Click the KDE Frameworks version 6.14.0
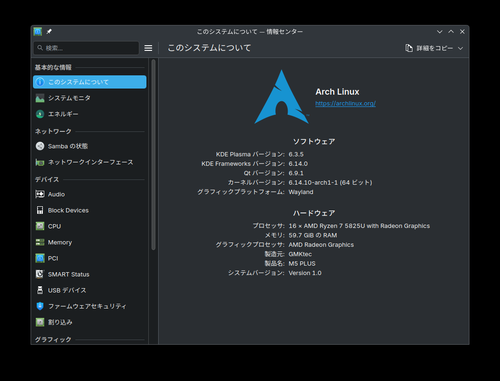The image size is (500, 381). coord(298,164)
